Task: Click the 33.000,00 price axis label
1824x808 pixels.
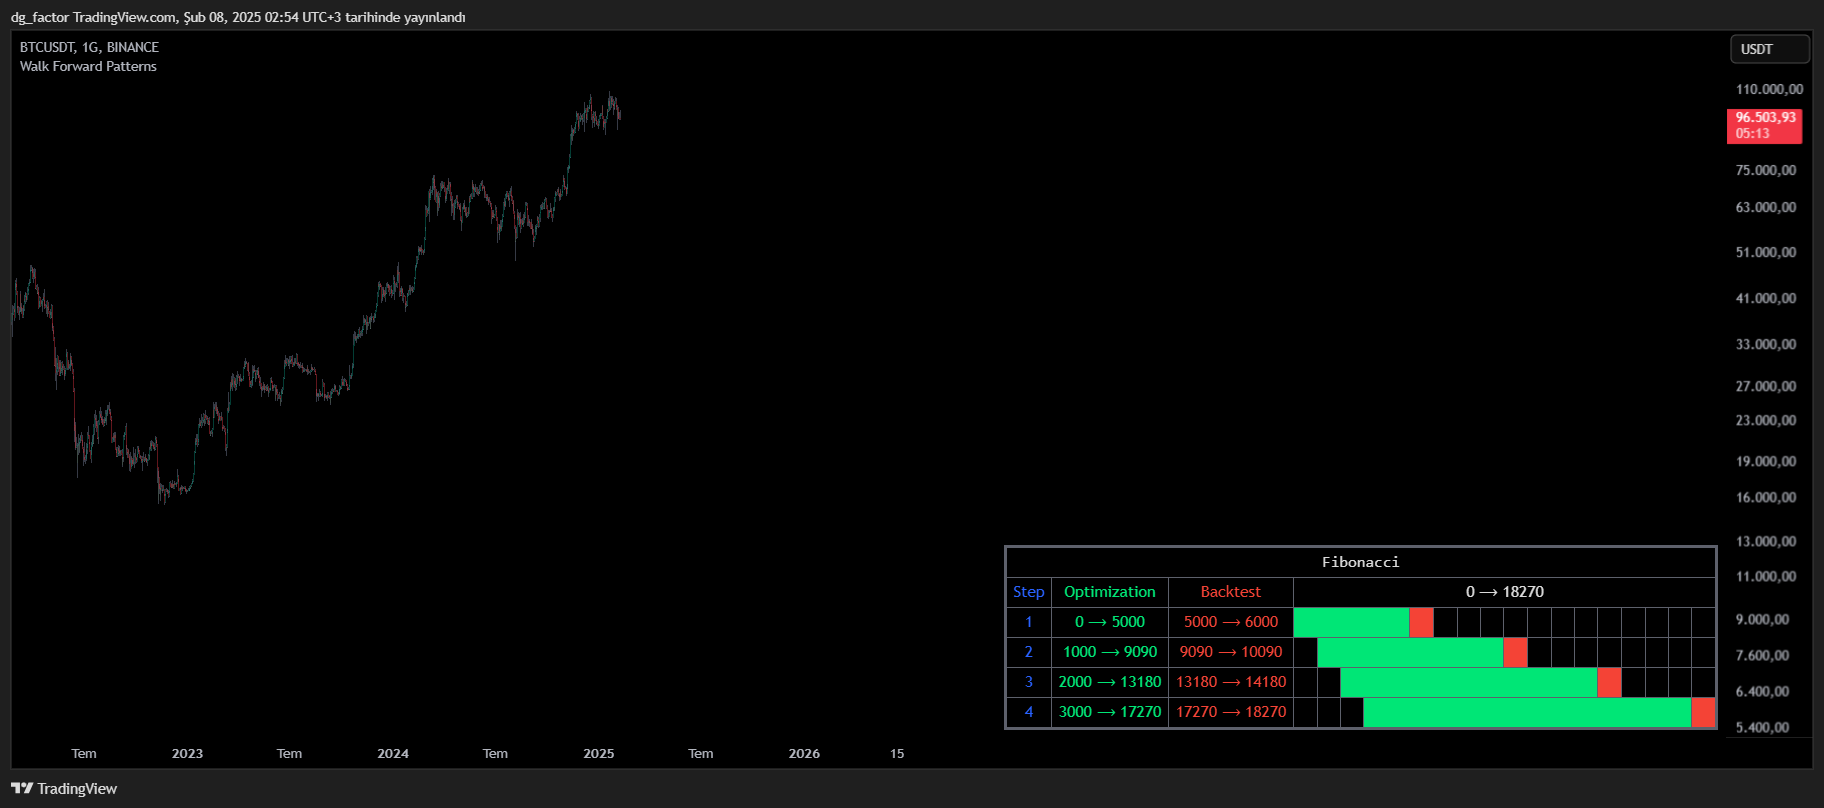Action: [x=1766, y=344]
